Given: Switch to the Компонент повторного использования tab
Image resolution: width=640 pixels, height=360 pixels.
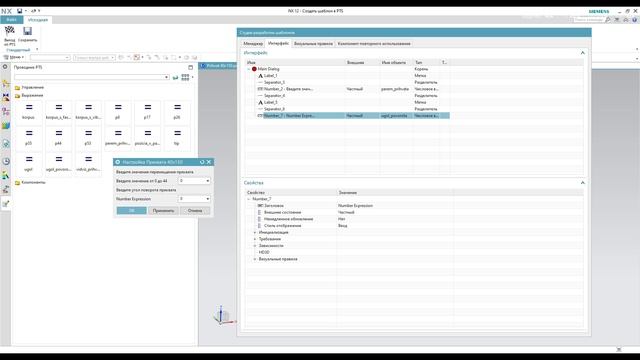Looking at the screenshot, I should point(374,44).
